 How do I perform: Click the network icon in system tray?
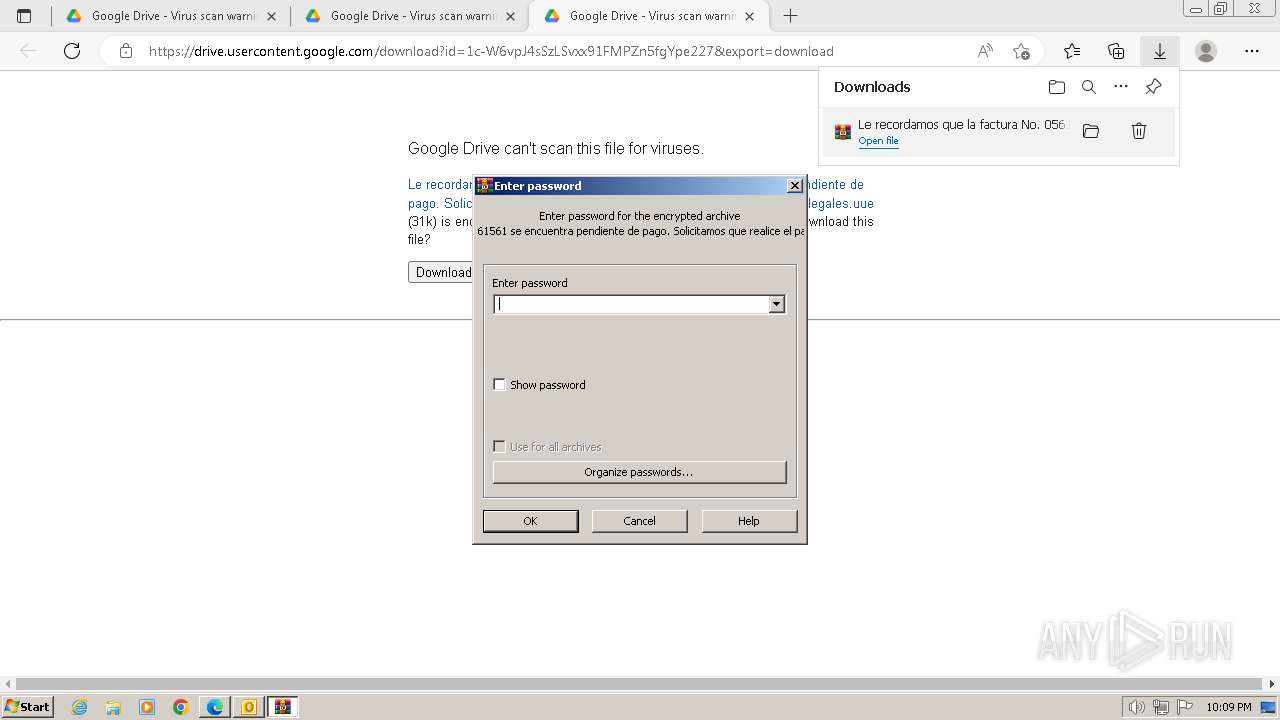tap(1161, 707)
